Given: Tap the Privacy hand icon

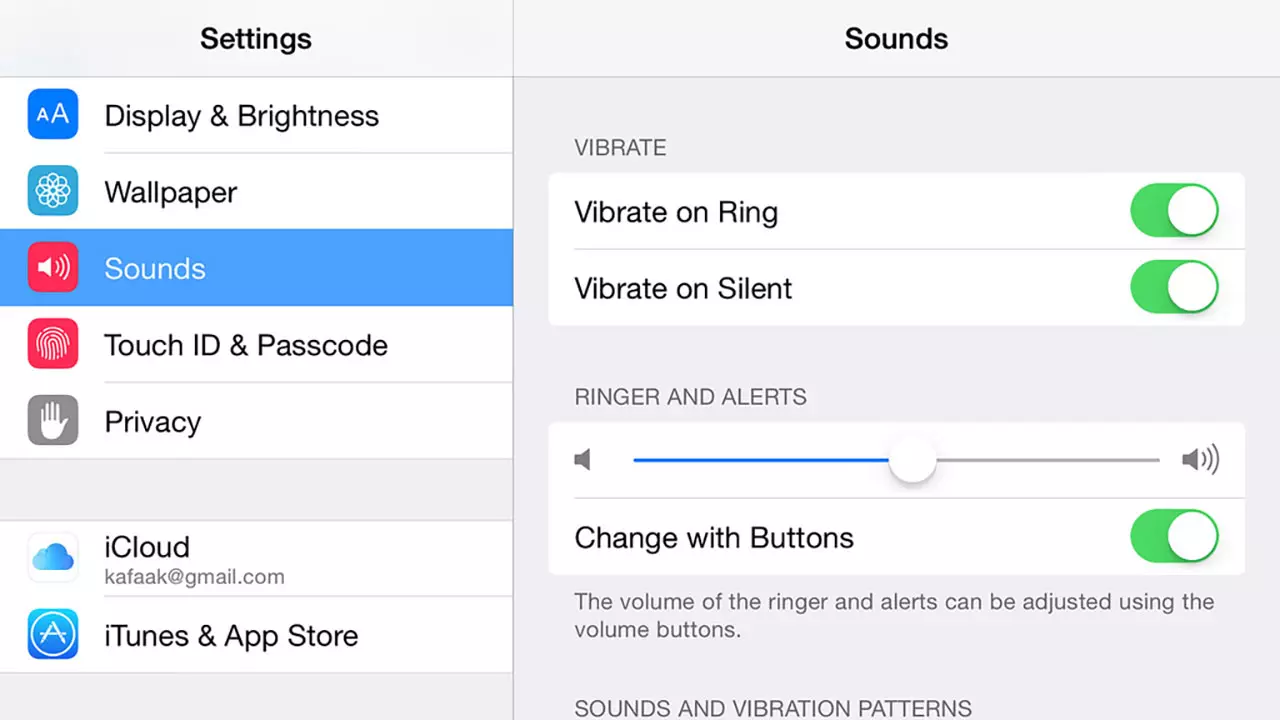Looking at the screenshot, I should (x=53, y=420).
